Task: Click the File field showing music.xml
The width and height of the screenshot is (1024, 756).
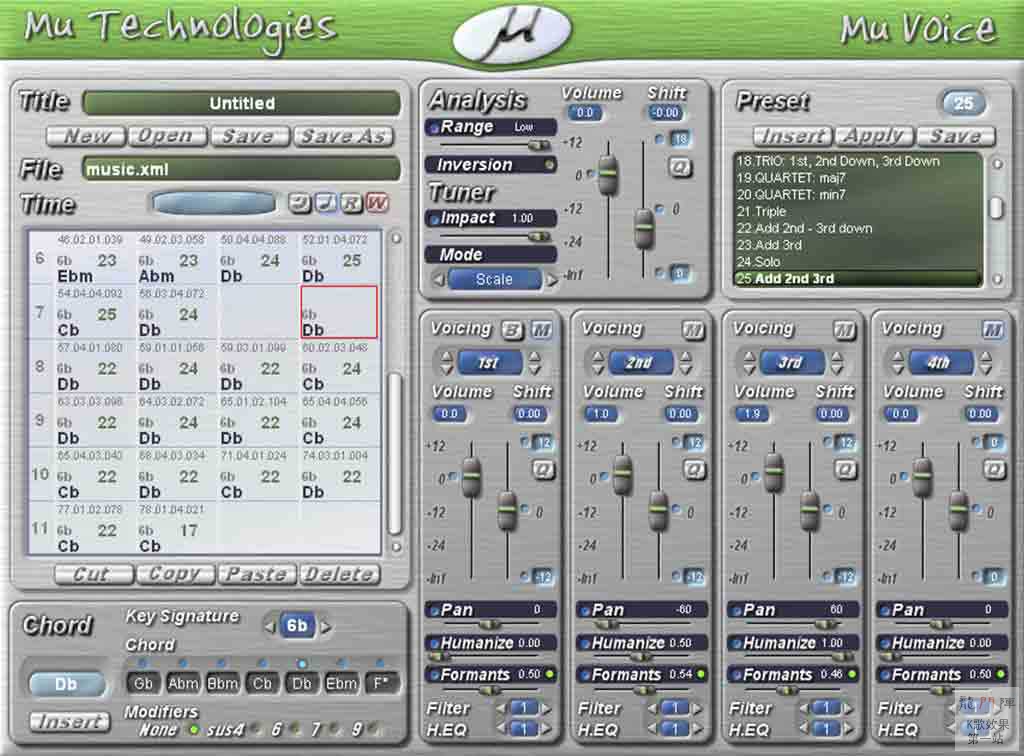Action: pyautogui.click(x=242, y=170)
